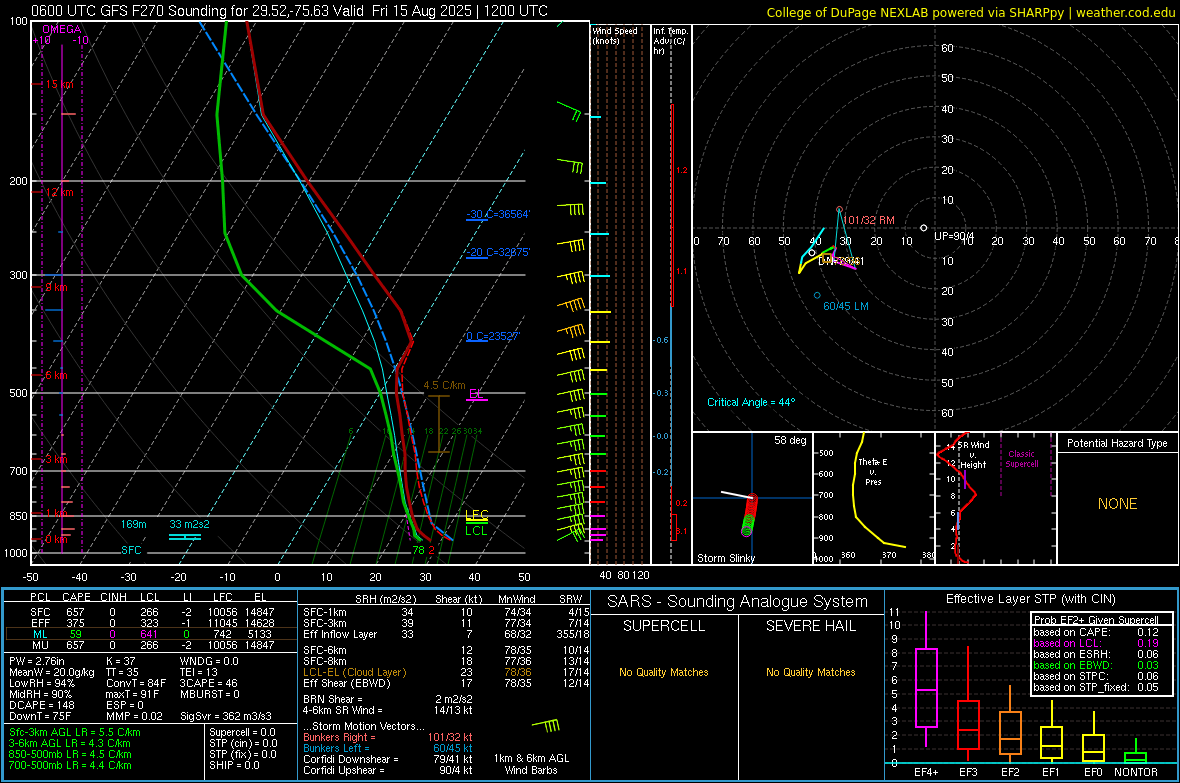This screenshot has height=783, width=1180.
Task: Click the 101/32 RM hodograph label
Action: [x=868, y=220]
